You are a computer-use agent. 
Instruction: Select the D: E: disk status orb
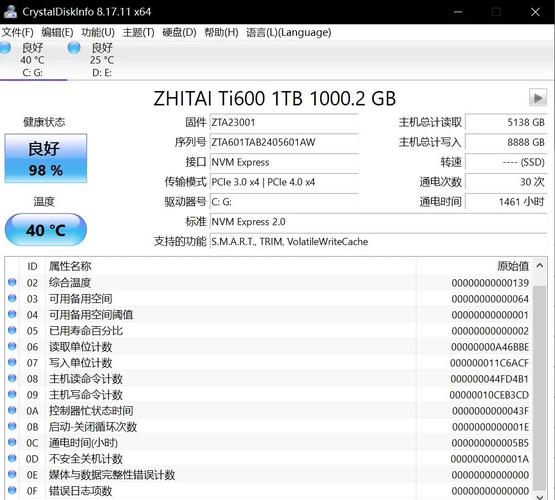(x=74, y=48)
